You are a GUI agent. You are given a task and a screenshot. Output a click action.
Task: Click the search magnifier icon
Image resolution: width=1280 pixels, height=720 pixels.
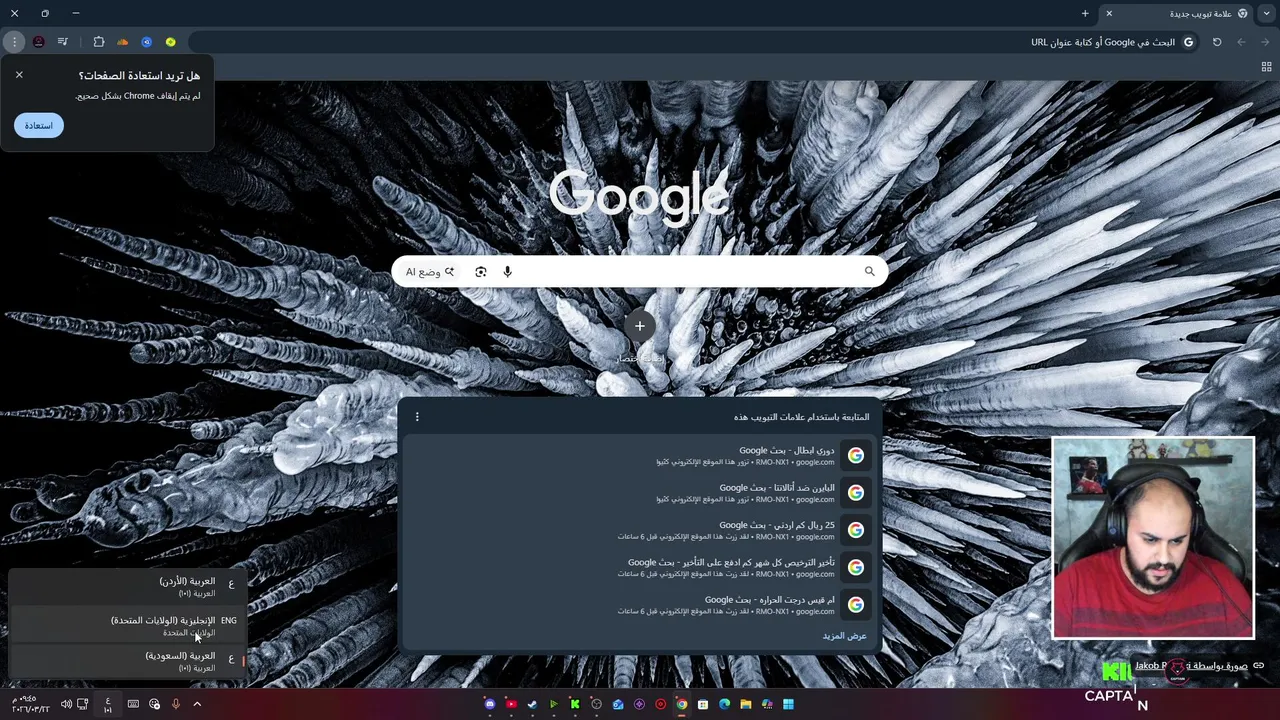click(x=870, y=271)
